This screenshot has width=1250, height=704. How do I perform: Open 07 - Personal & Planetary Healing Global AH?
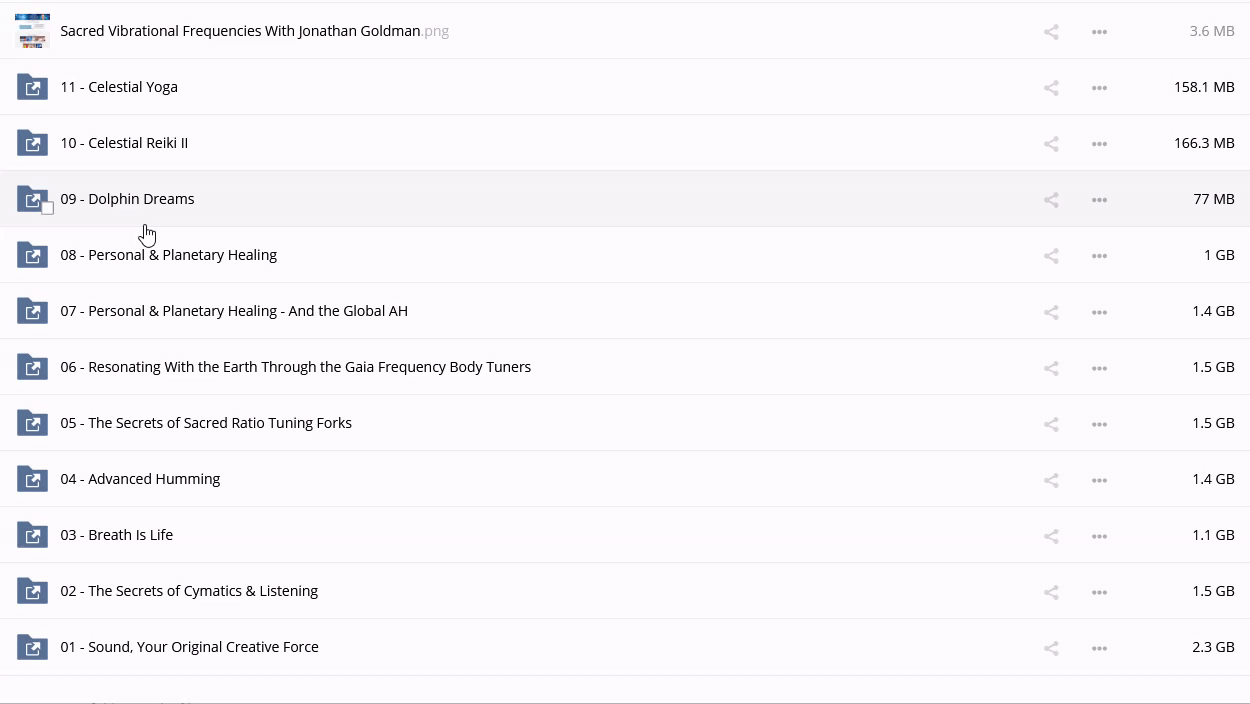pyautogui.click(x=234, y=311)
